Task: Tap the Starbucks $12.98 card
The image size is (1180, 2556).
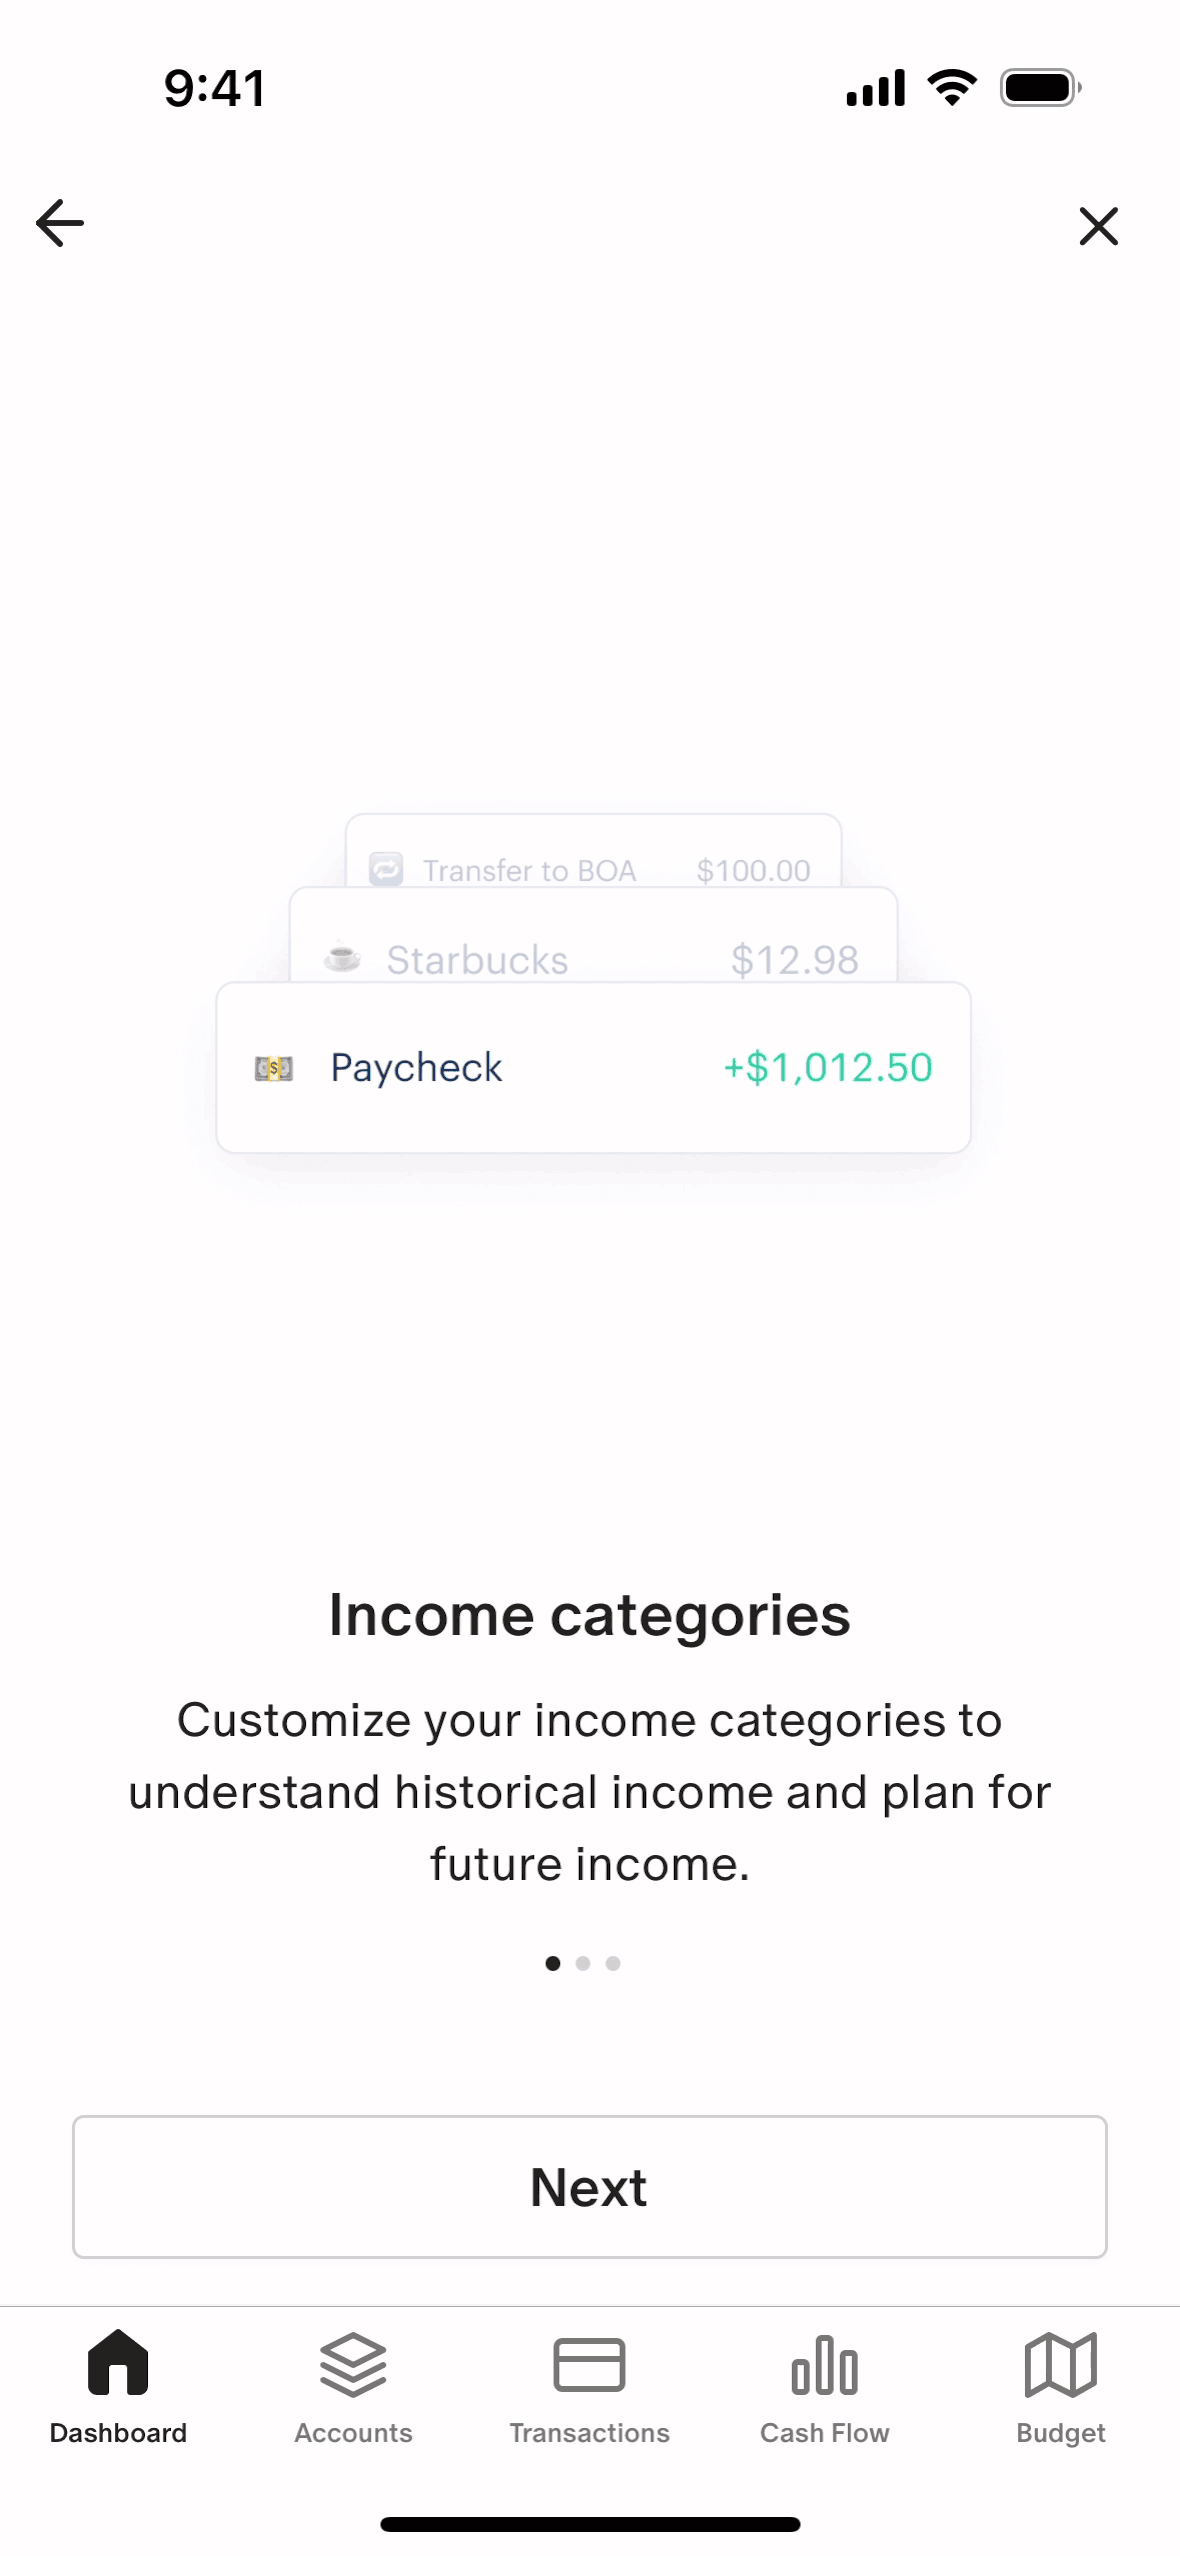Action: coord(593,945)
